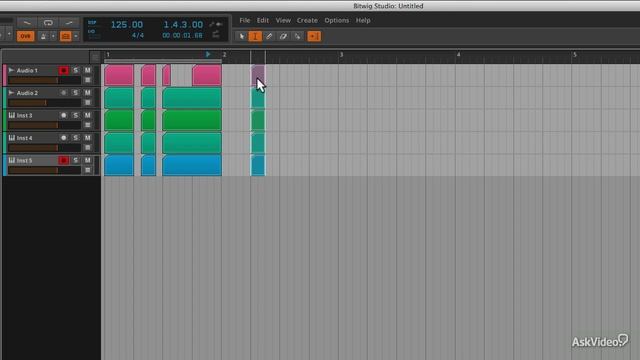
Task: Solo the Inst 4 track
Action: (x=76, y=138)
